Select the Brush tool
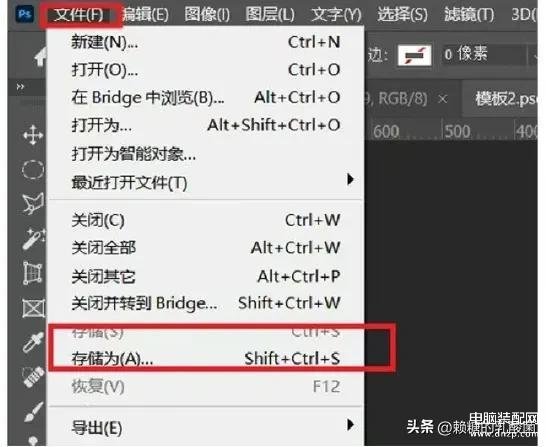This screenshot has height=447, width=549. click(x=34, y=411)
